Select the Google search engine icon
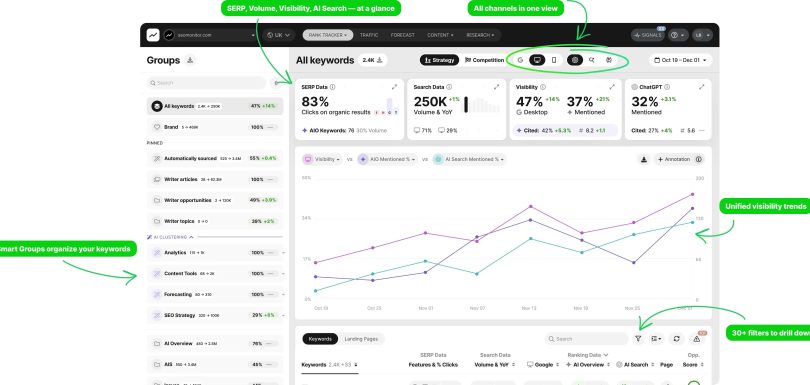The image size is (810, 385). tap(520, 60)
